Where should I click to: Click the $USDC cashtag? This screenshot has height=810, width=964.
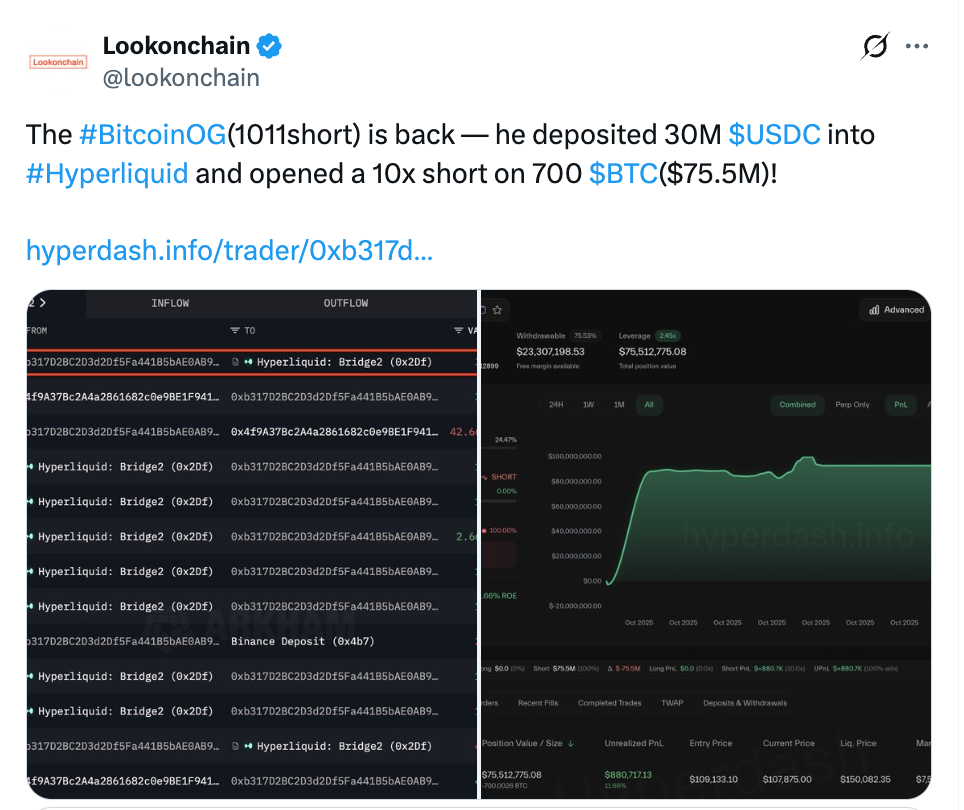point(775,134)
